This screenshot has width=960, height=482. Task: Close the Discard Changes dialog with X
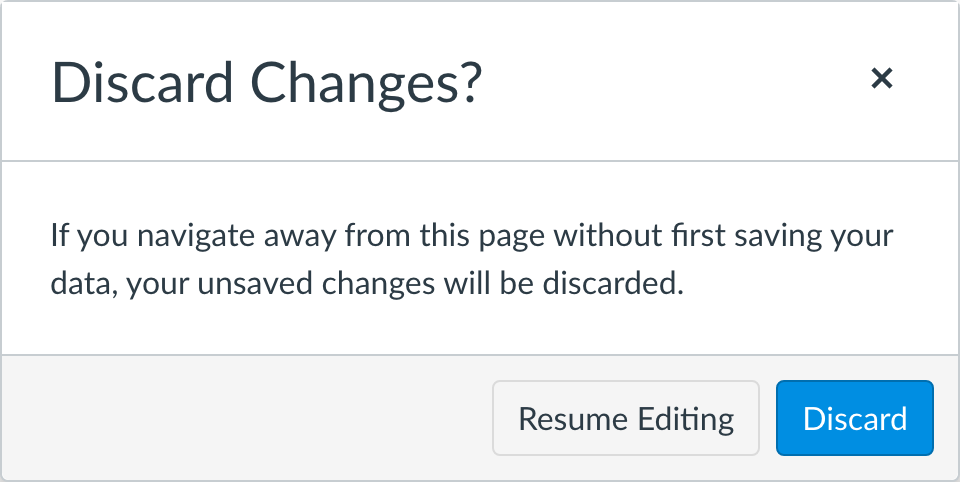pos(881,79)
